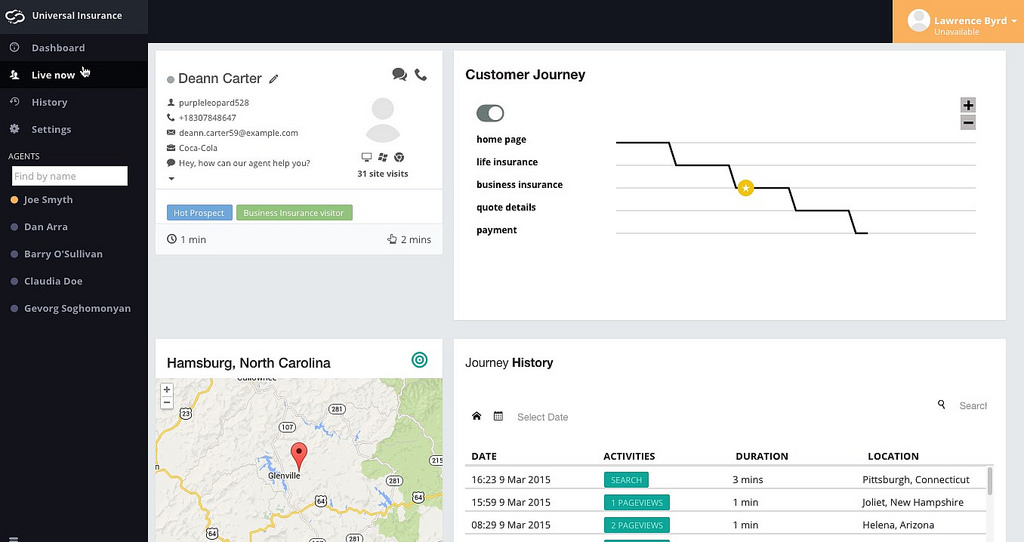Open Settings in the sidebar

51,129
